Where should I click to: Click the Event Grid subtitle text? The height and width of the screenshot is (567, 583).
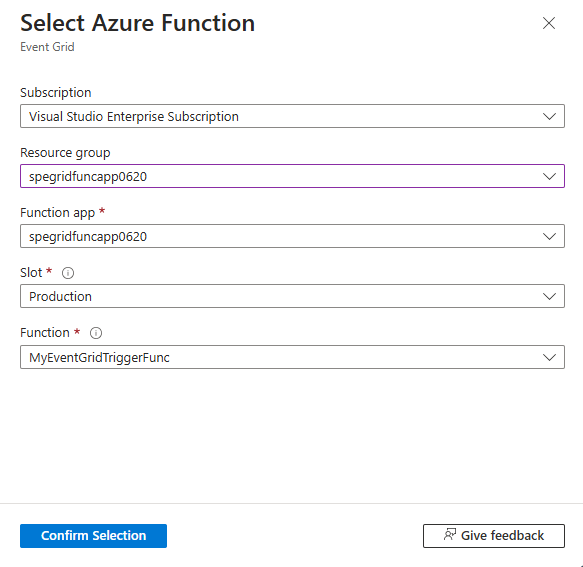pyautogui.click(x=47, y=47)
